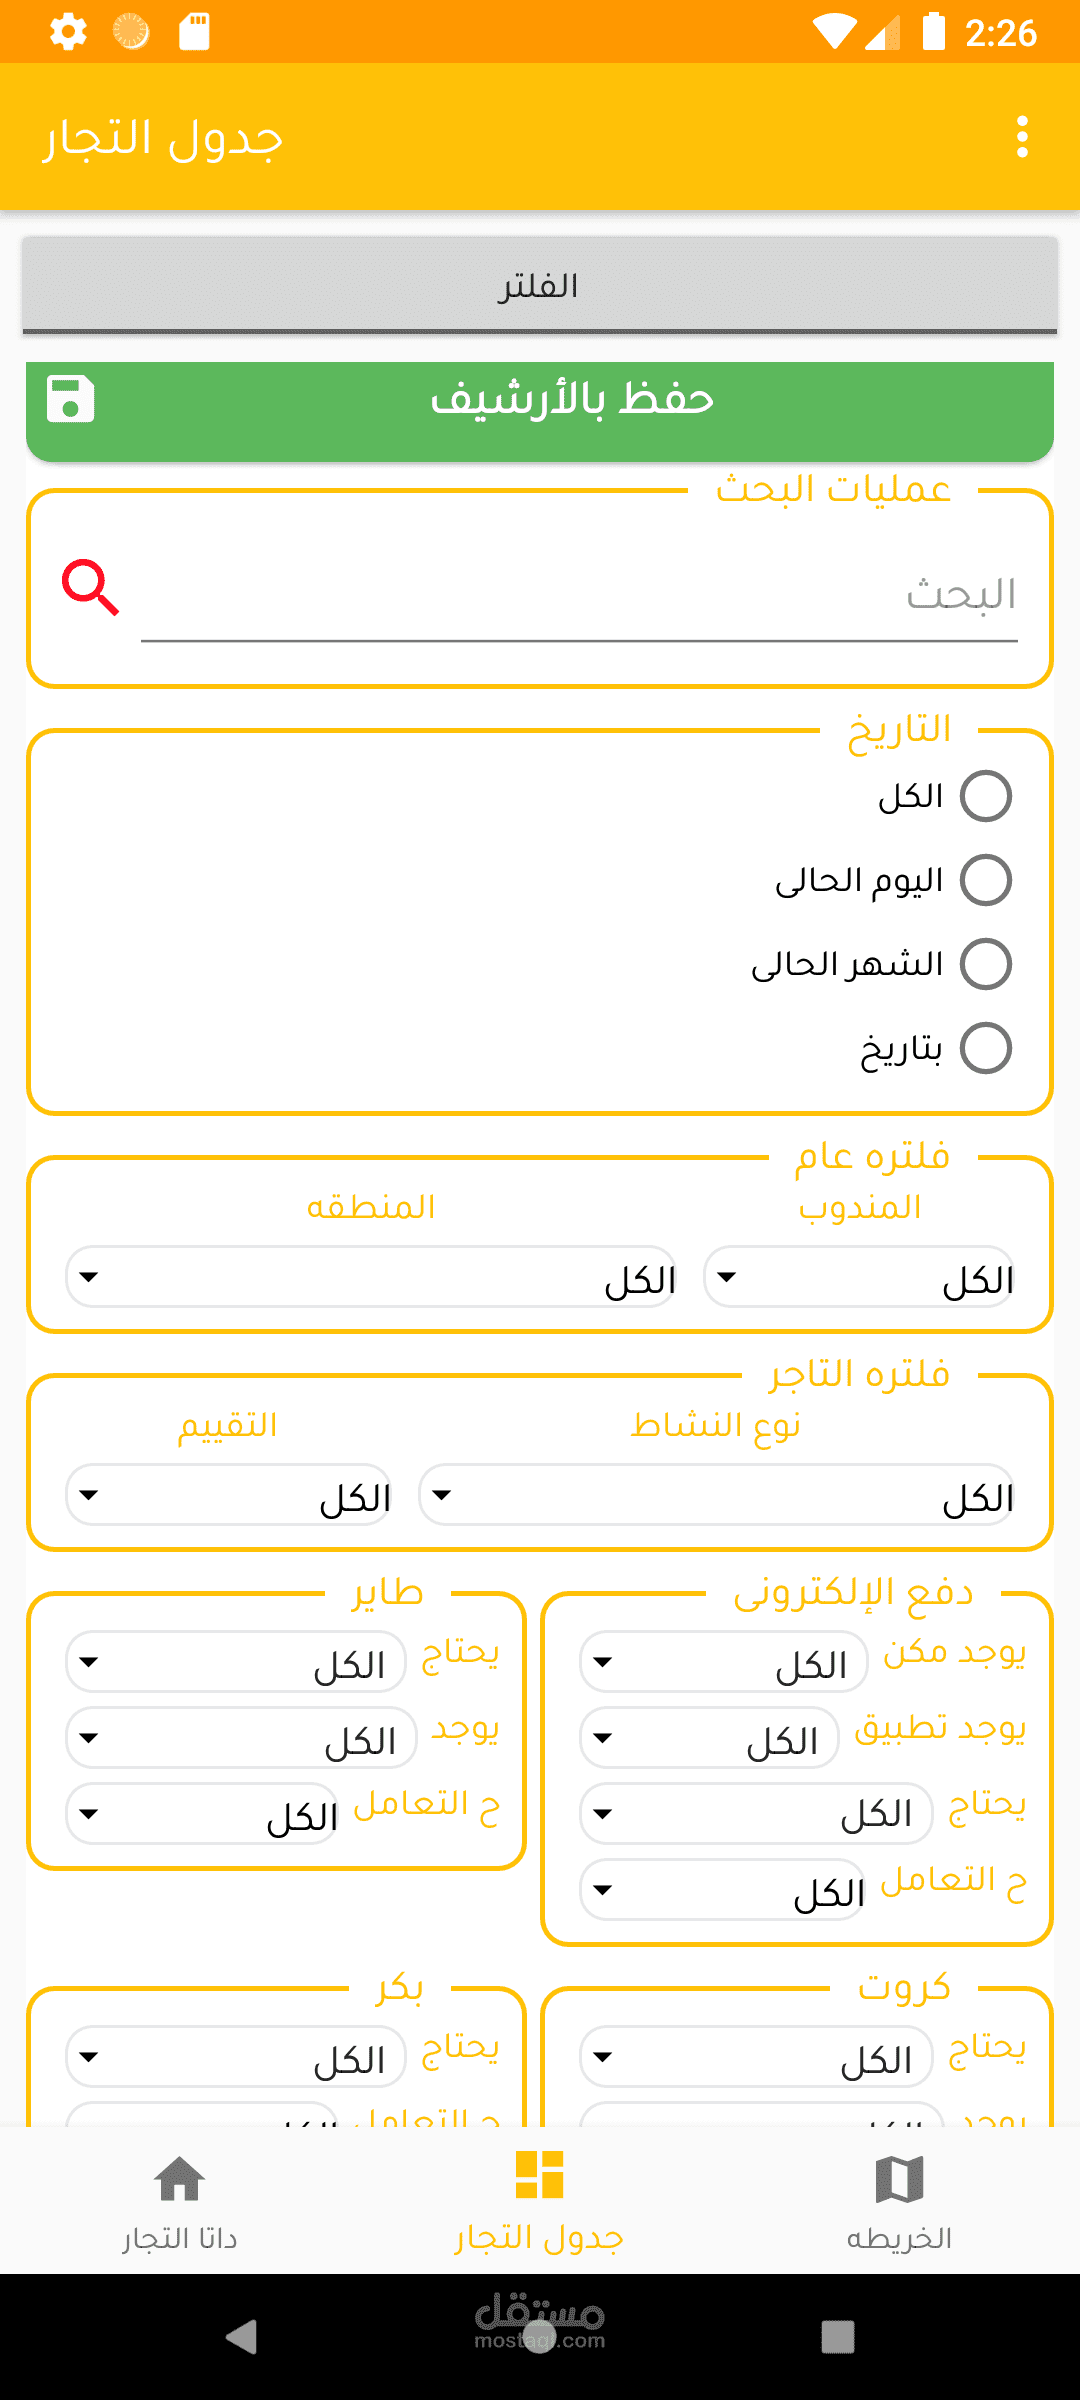Select the الكل date radio button
The width and height of the screenshot is (1080, 2400).
(x=985, y=797)
